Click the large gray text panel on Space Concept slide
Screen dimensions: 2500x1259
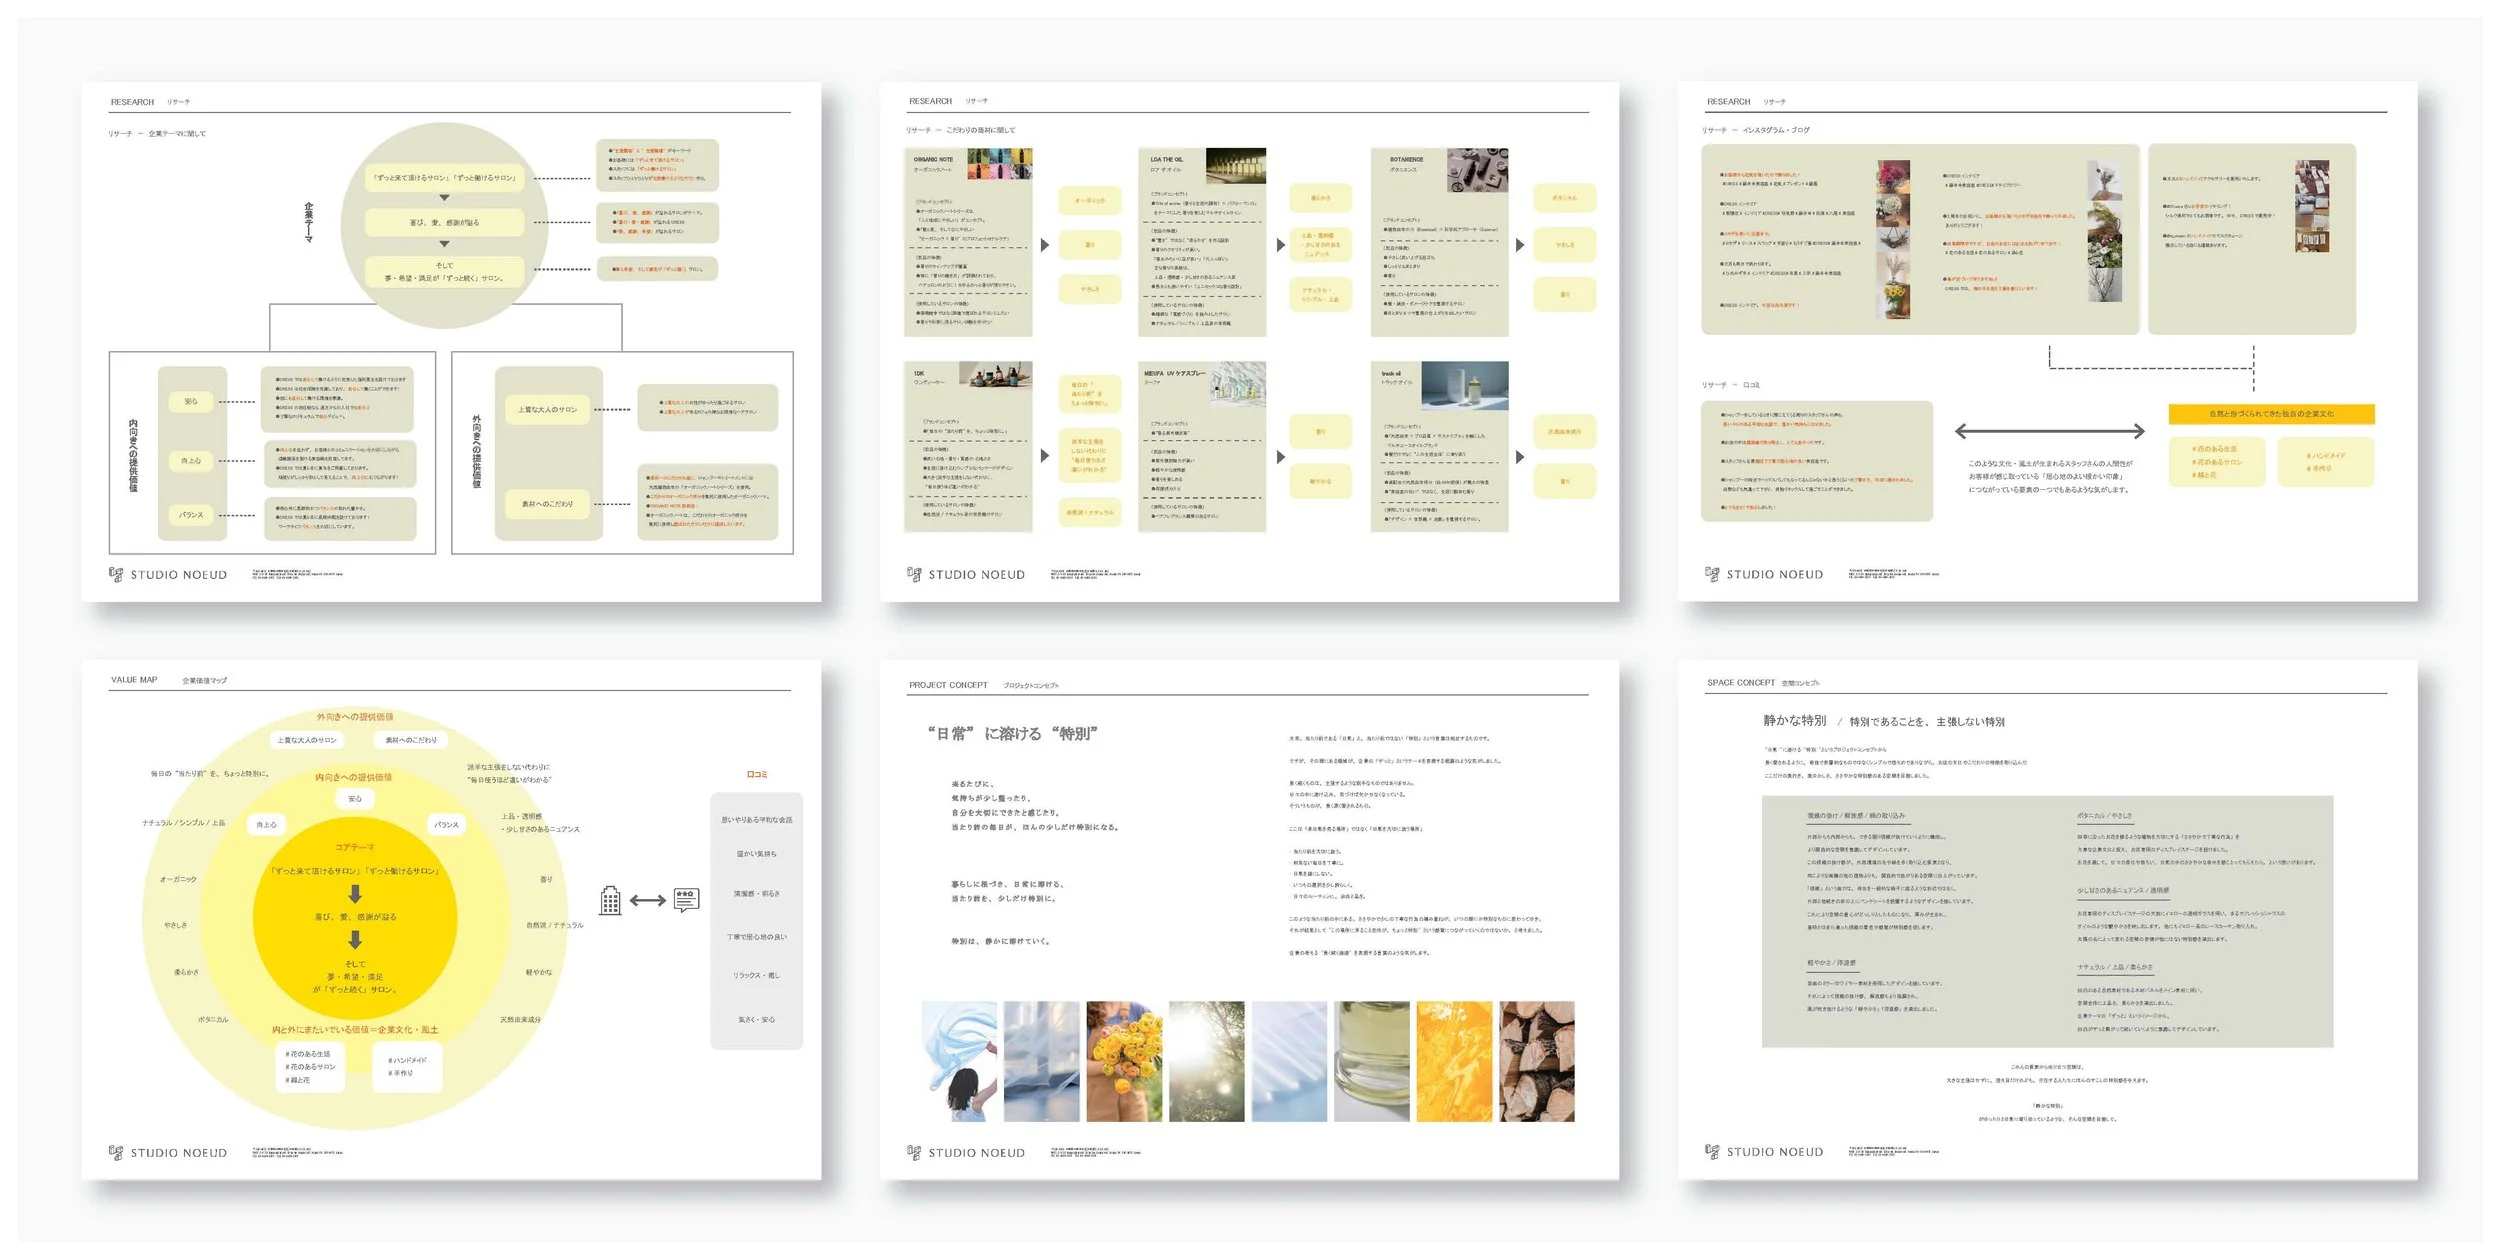click(x=2047, y=921)
